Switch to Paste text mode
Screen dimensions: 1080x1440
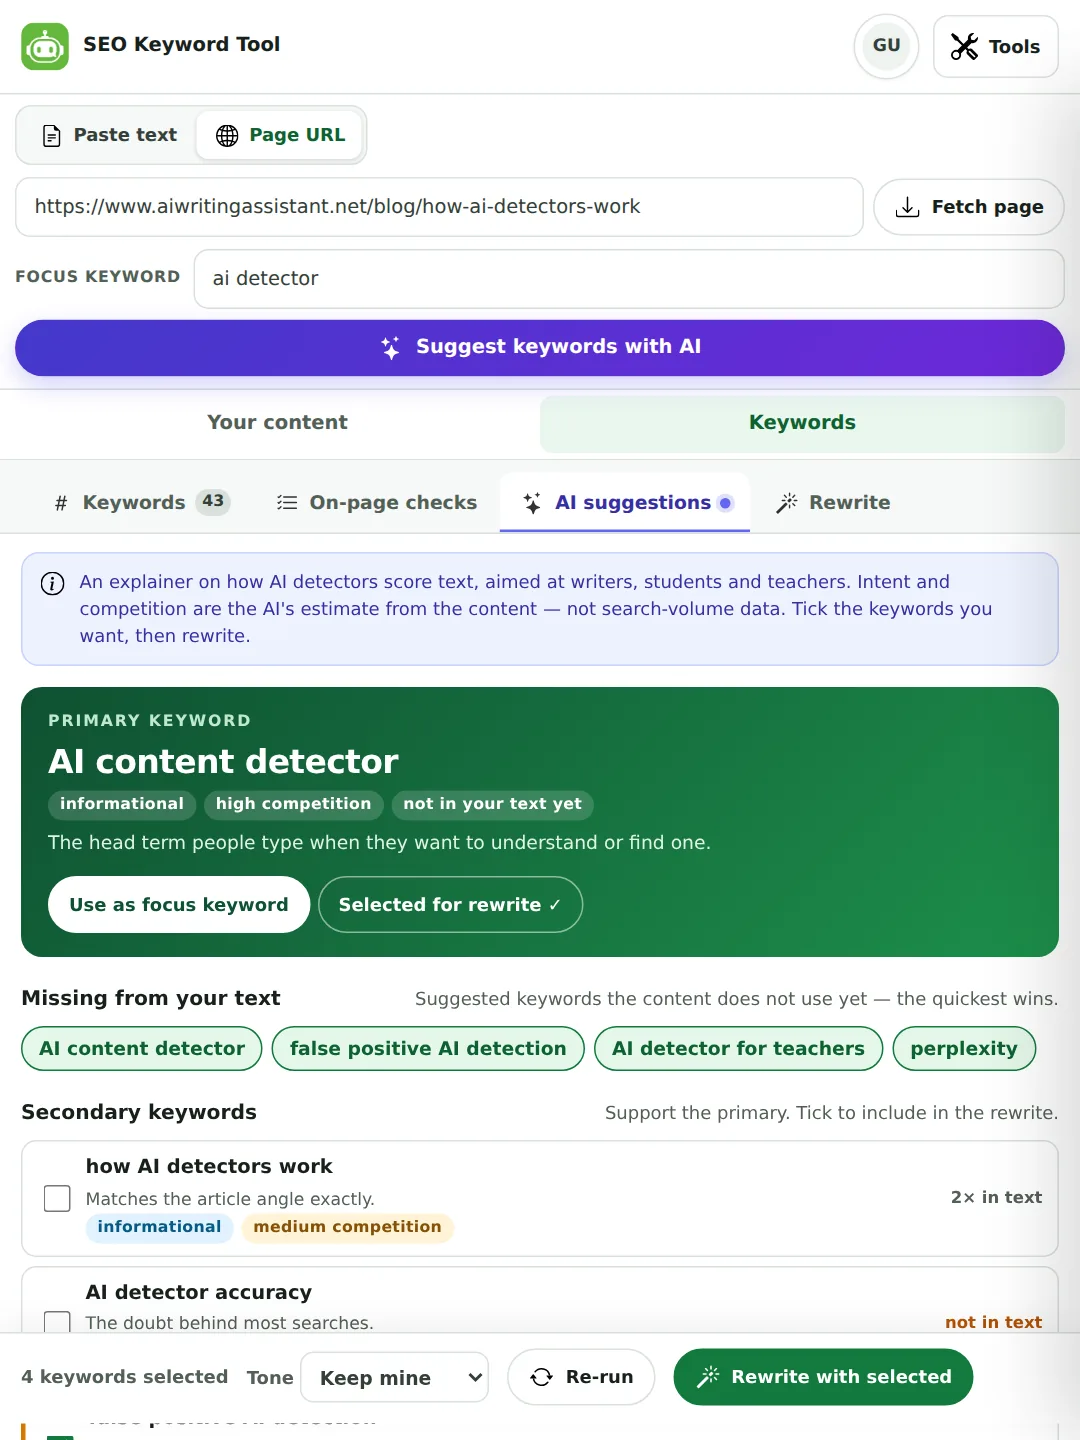pos(109,135)
